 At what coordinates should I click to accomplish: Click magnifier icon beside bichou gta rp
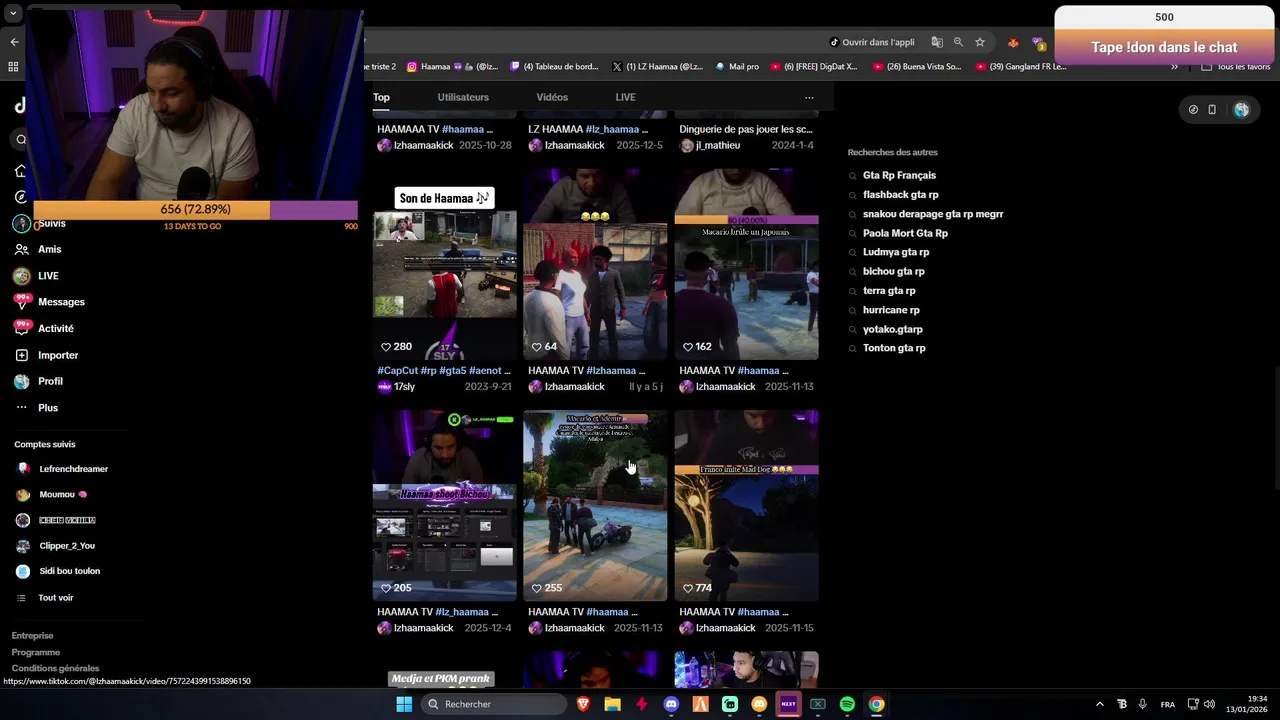(852, 272)
